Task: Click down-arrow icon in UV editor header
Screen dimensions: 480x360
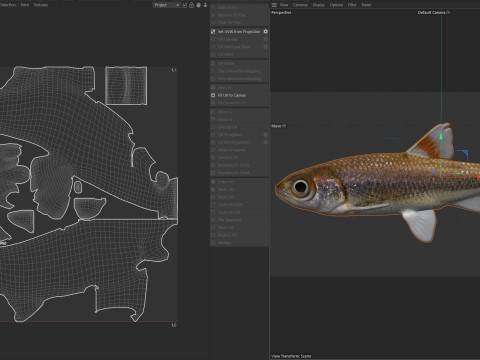Action: tap(205, 5)
